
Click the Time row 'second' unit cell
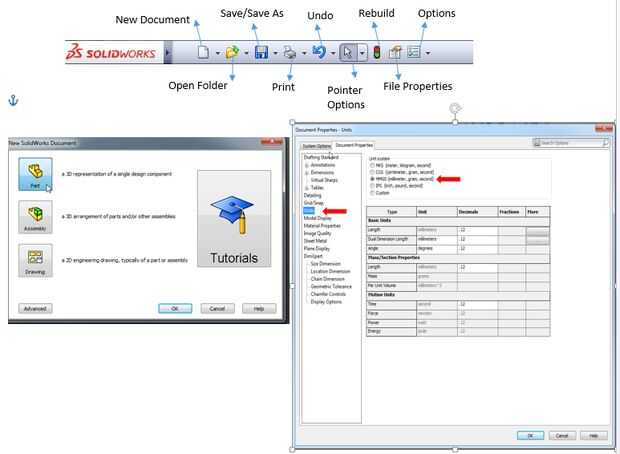[437, 304]
